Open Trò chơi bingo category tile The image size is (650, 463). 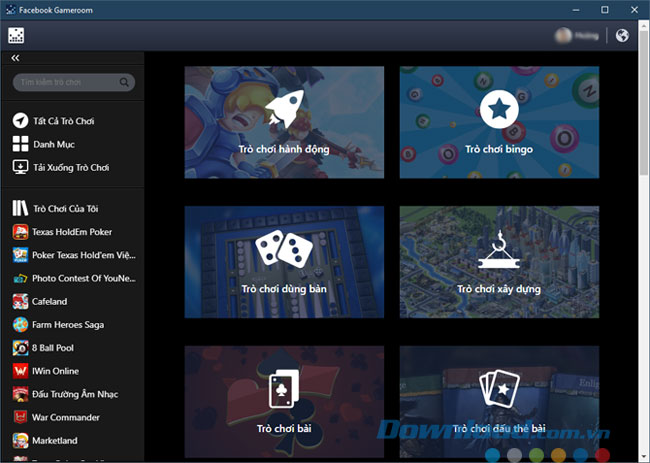click(499, 122)
